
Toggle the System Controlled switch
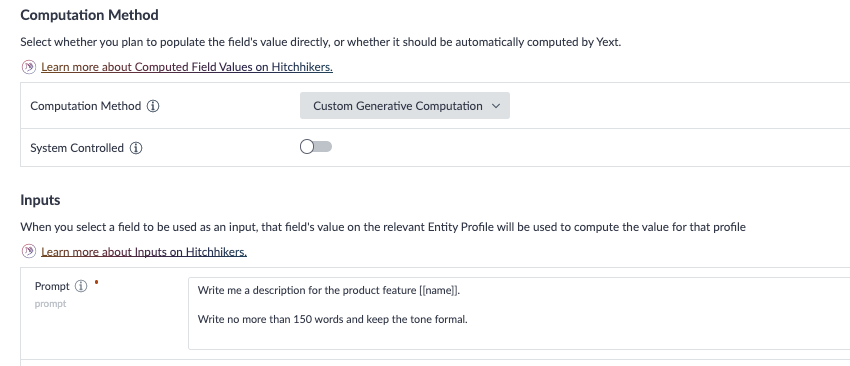coord(316,147)
